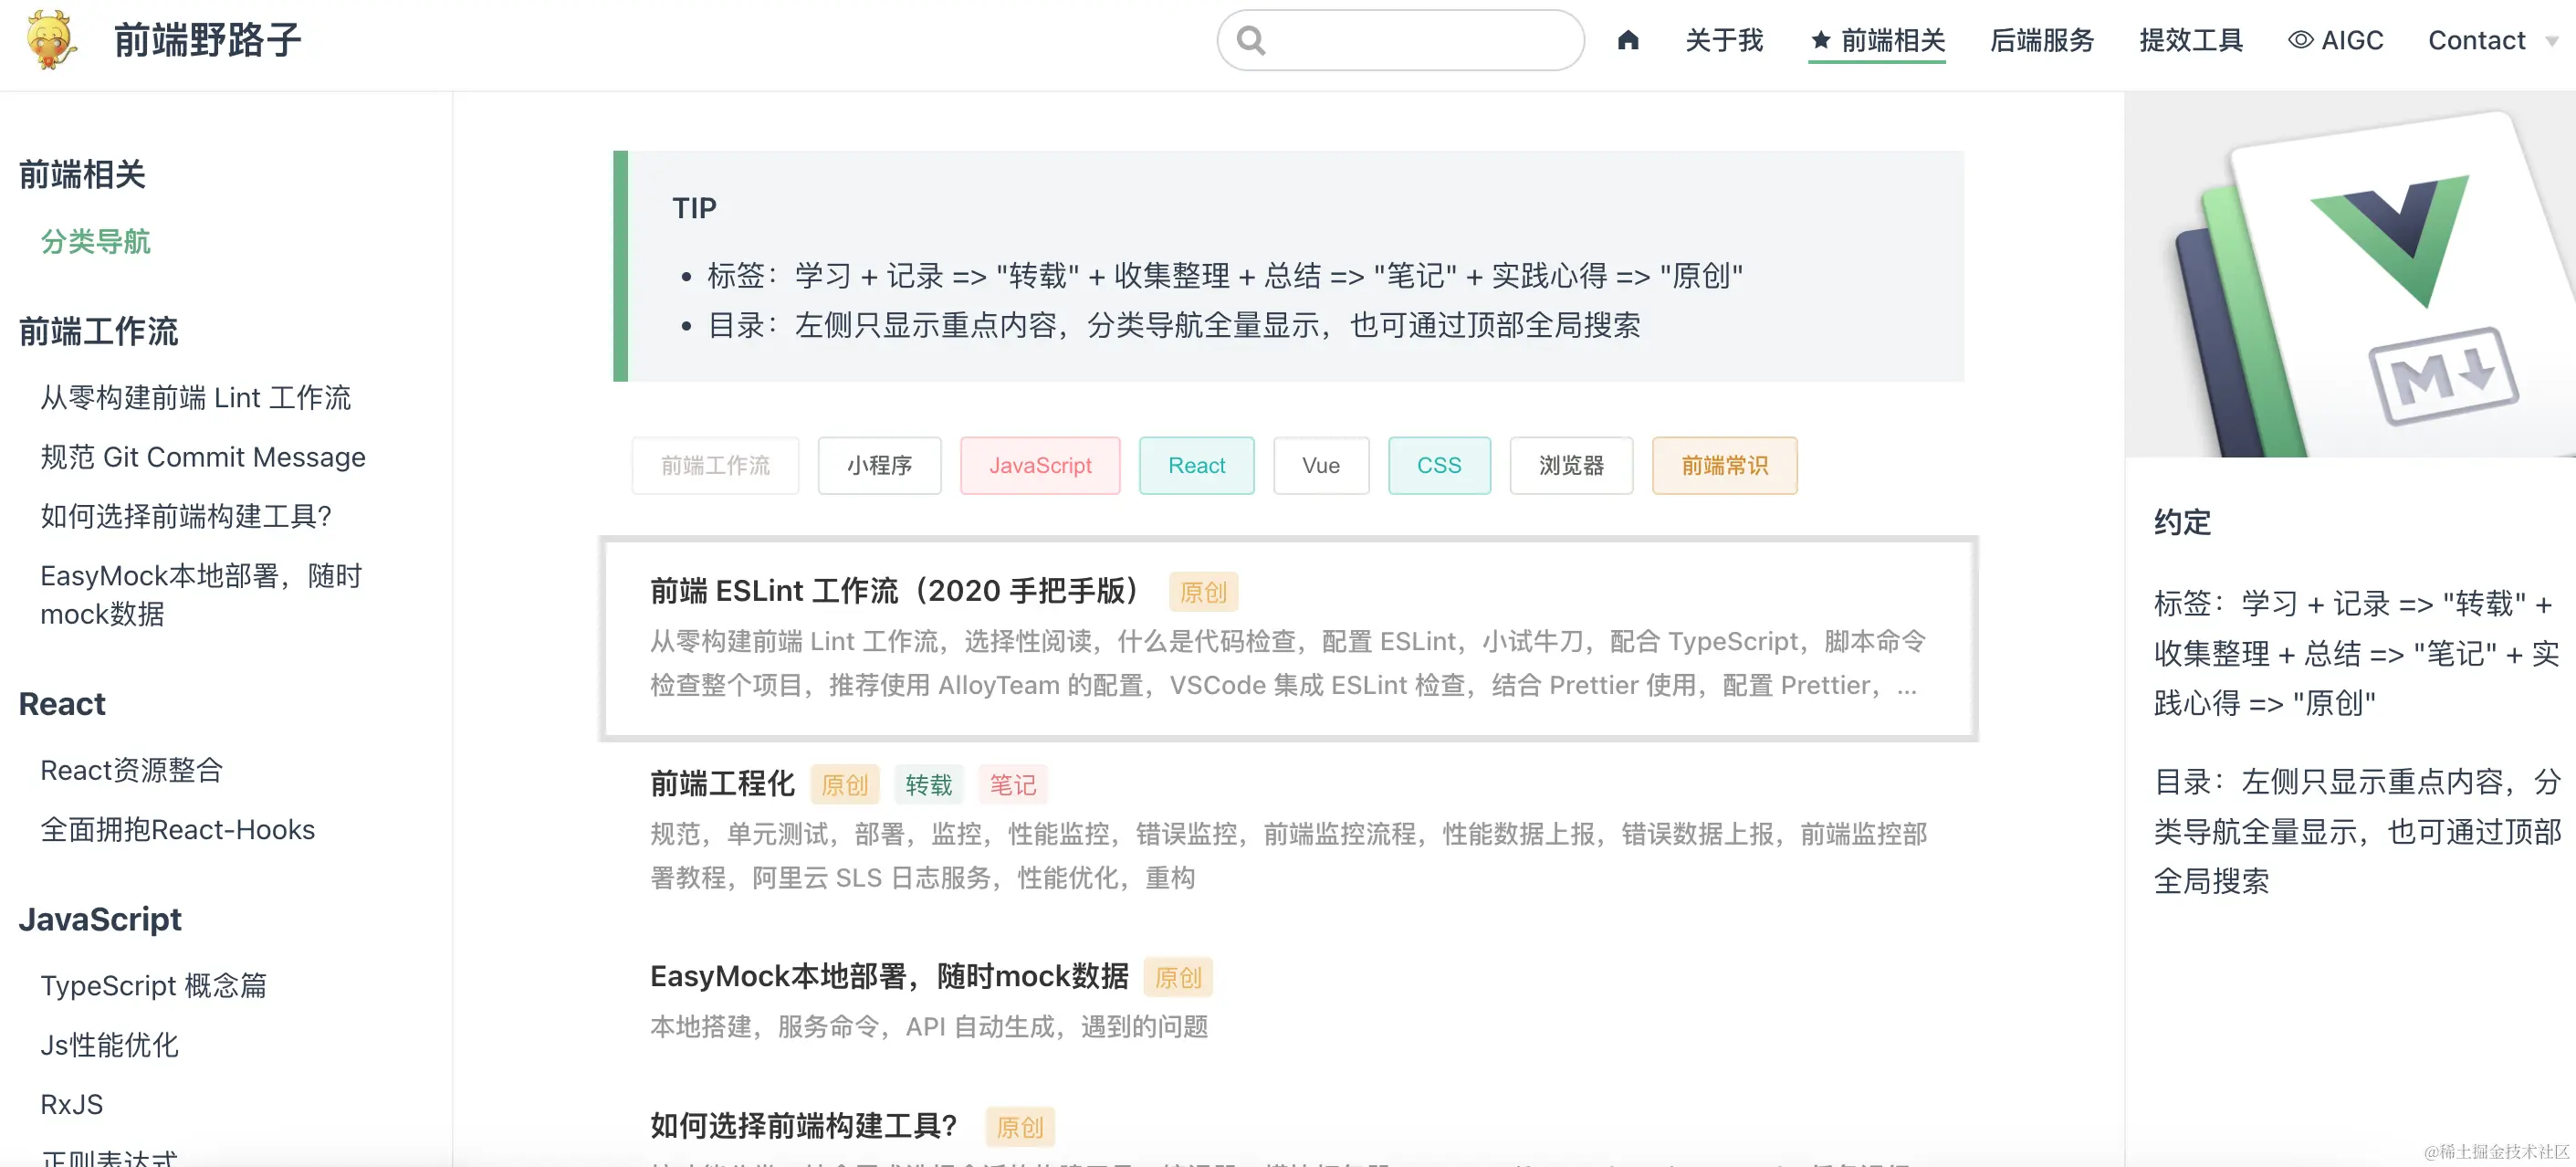This screenshot has width=2576, height=1167.
Task: Select the Vue filter tag
Action: click(1320, 465)
